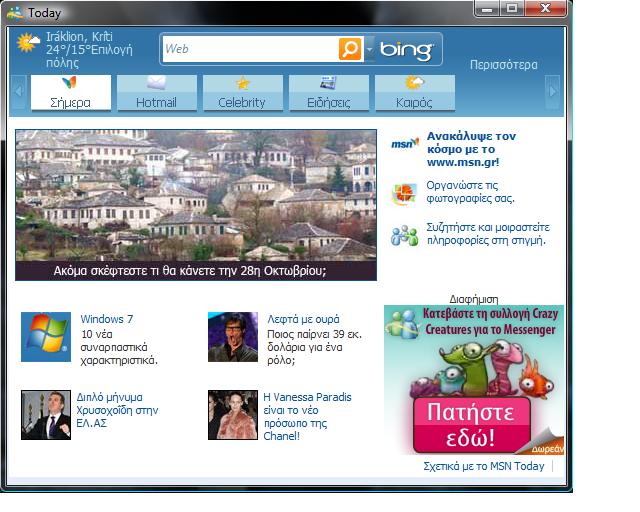Screen dimensions: 640x512
Task: Open the village photo feature image
Action: (196, 195)
